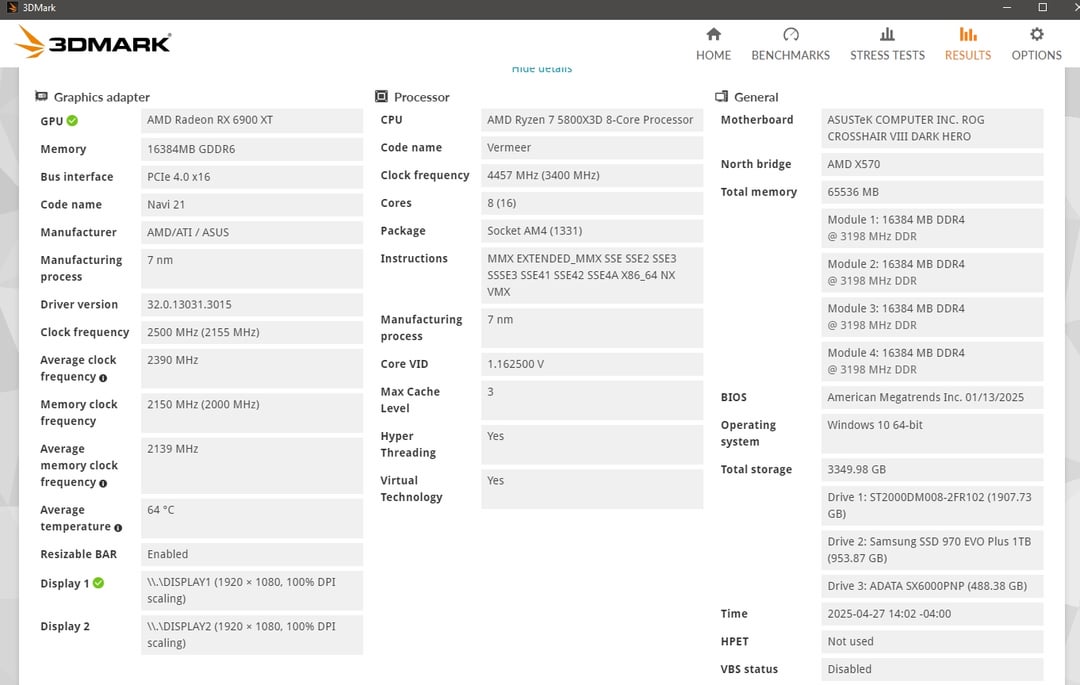Click the Drive 1: ST2000DM008-2FR102 entry

pyautogui.click(x=932, y=505)
